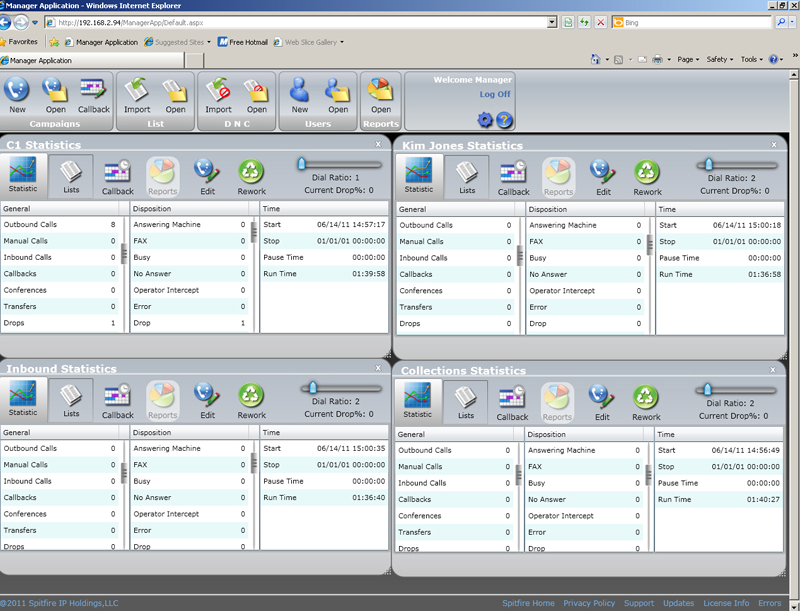This screenshot has width=800, height=611.
Task: Expand the Tools menu dropdown
Action: pos(752,59)
